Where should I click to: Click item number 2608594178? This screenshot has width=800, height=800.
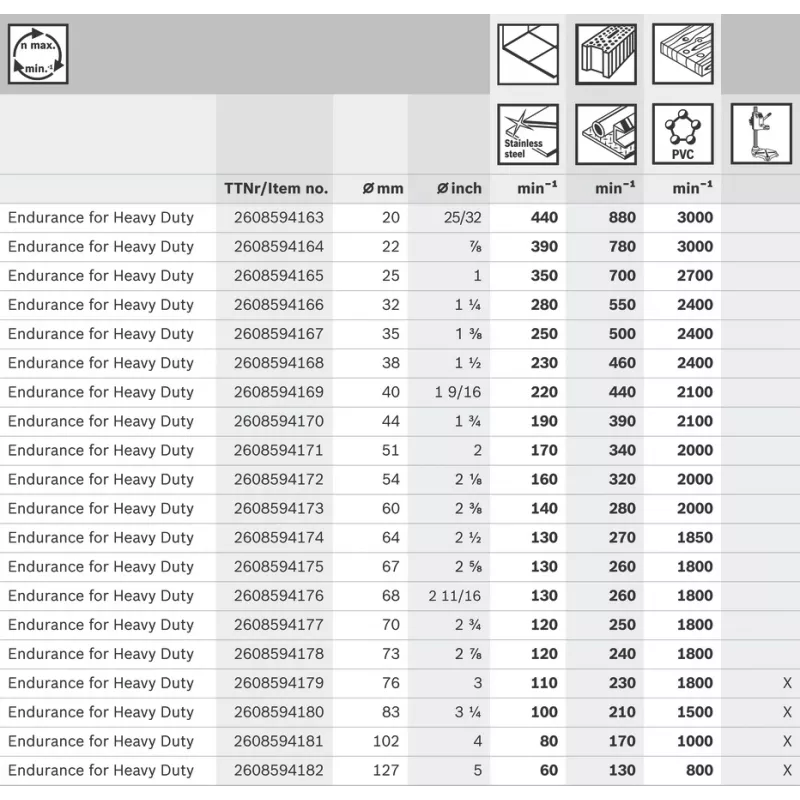pyautogui.click(x=279, y=654)
